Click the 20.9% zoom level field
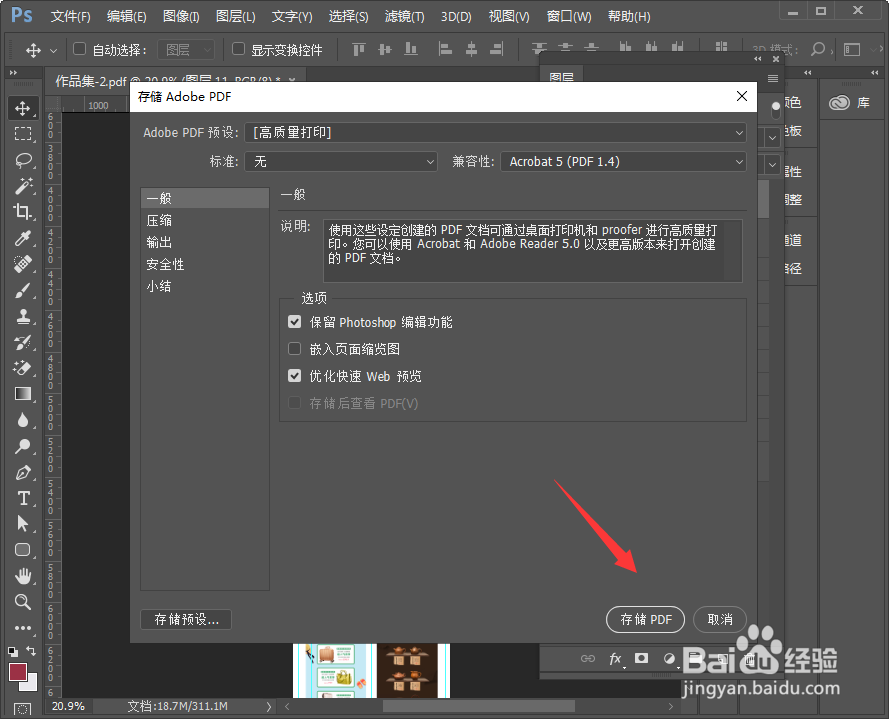889x719 pixels. pos(69,707)
